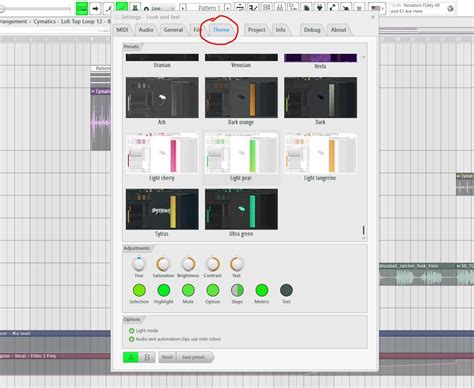
Task: Select the A settings state
Action: [x=131, y=357]
